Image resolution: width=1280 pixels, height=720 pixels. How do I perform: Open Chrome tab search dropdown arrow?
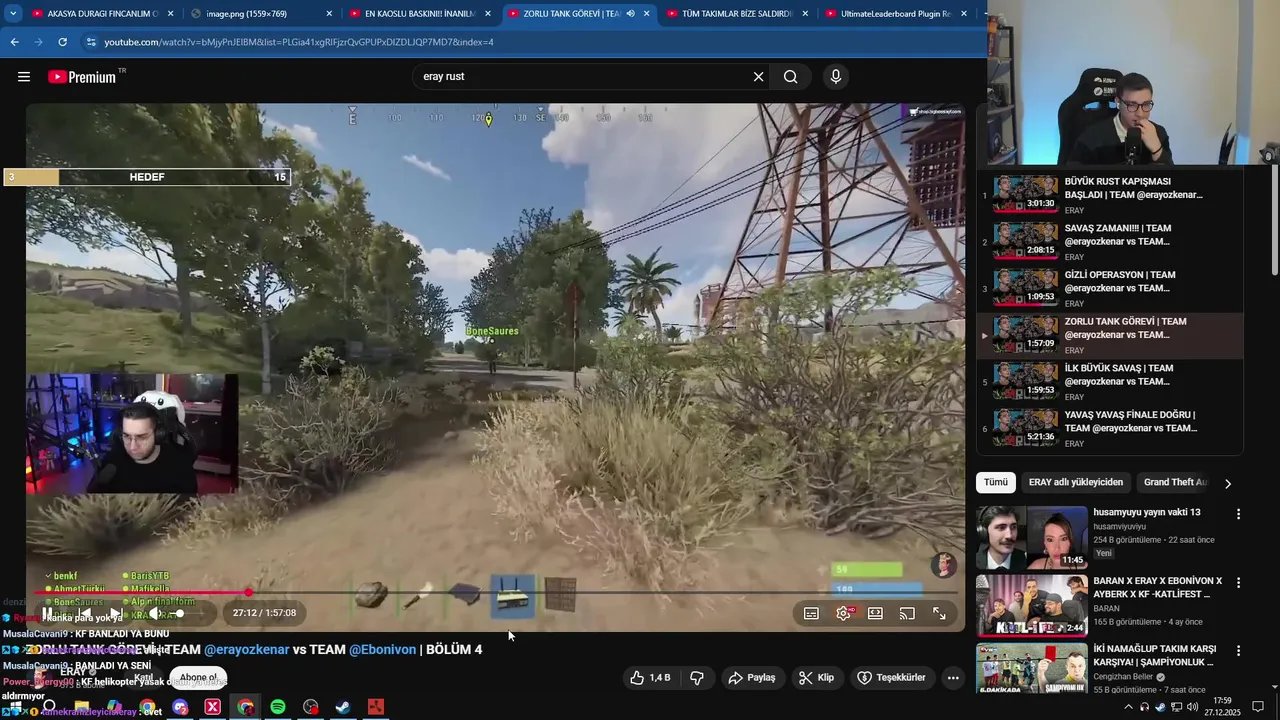coord(13,14)
